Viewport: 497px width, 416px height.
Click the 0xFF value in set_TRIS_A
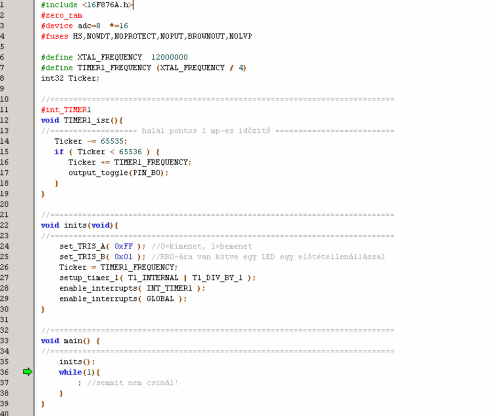[123, 246]
